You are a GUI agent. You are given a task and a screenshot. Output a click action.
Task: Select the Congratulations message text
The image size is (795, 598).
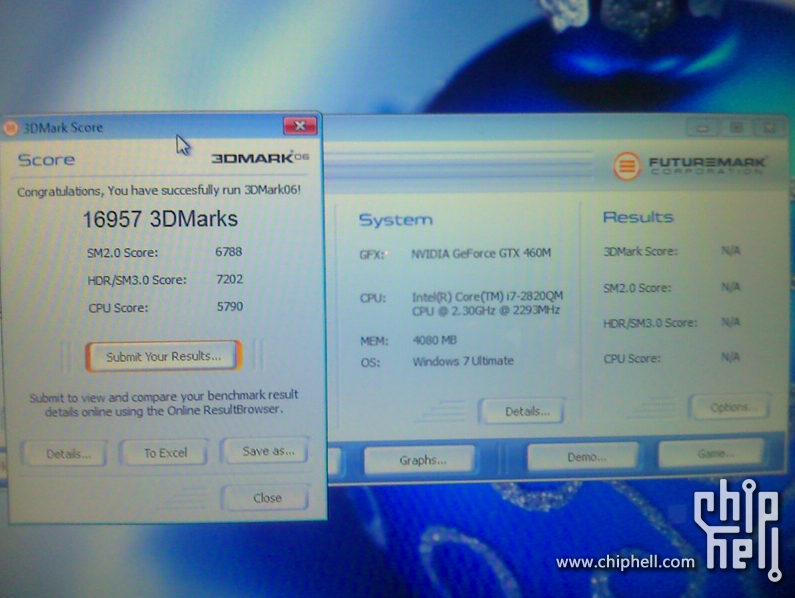pos(159,191)
